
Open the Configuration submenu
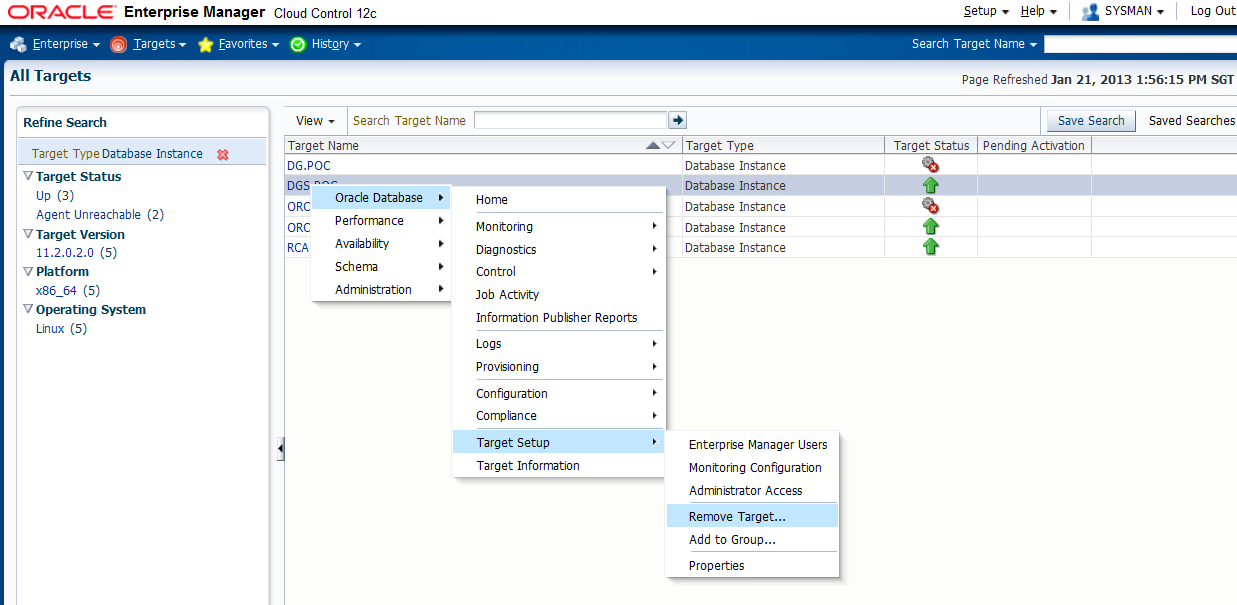pos(559,394)
